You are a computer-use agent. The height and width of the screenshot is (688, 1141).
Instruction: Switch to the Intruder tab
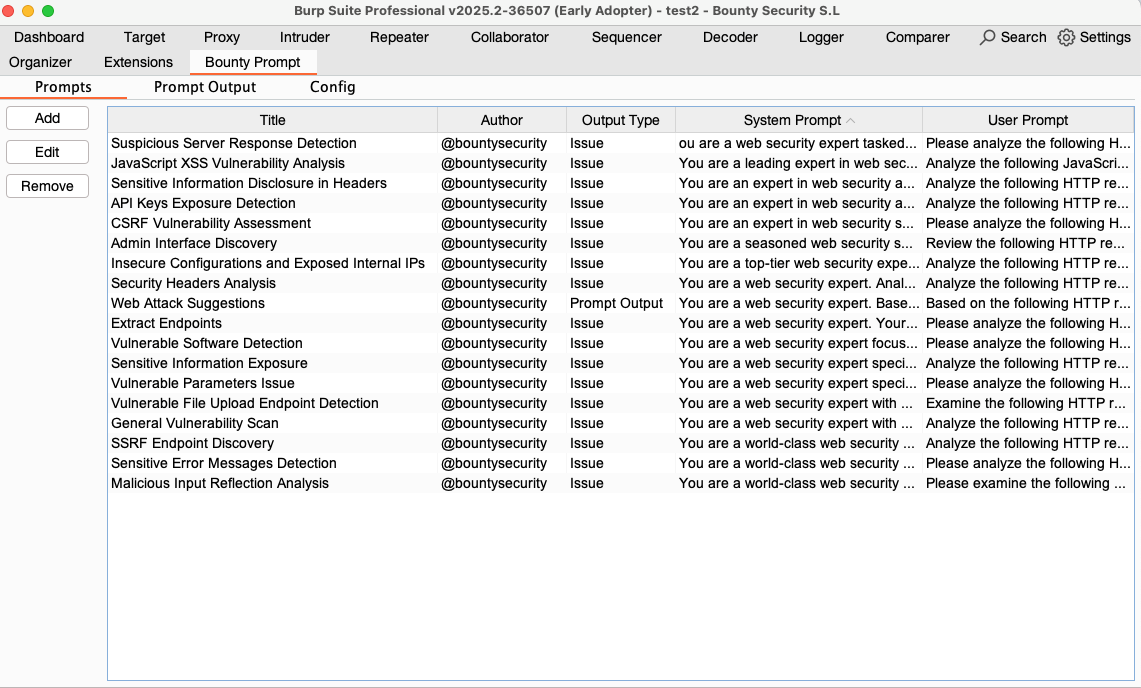(305, 37)
